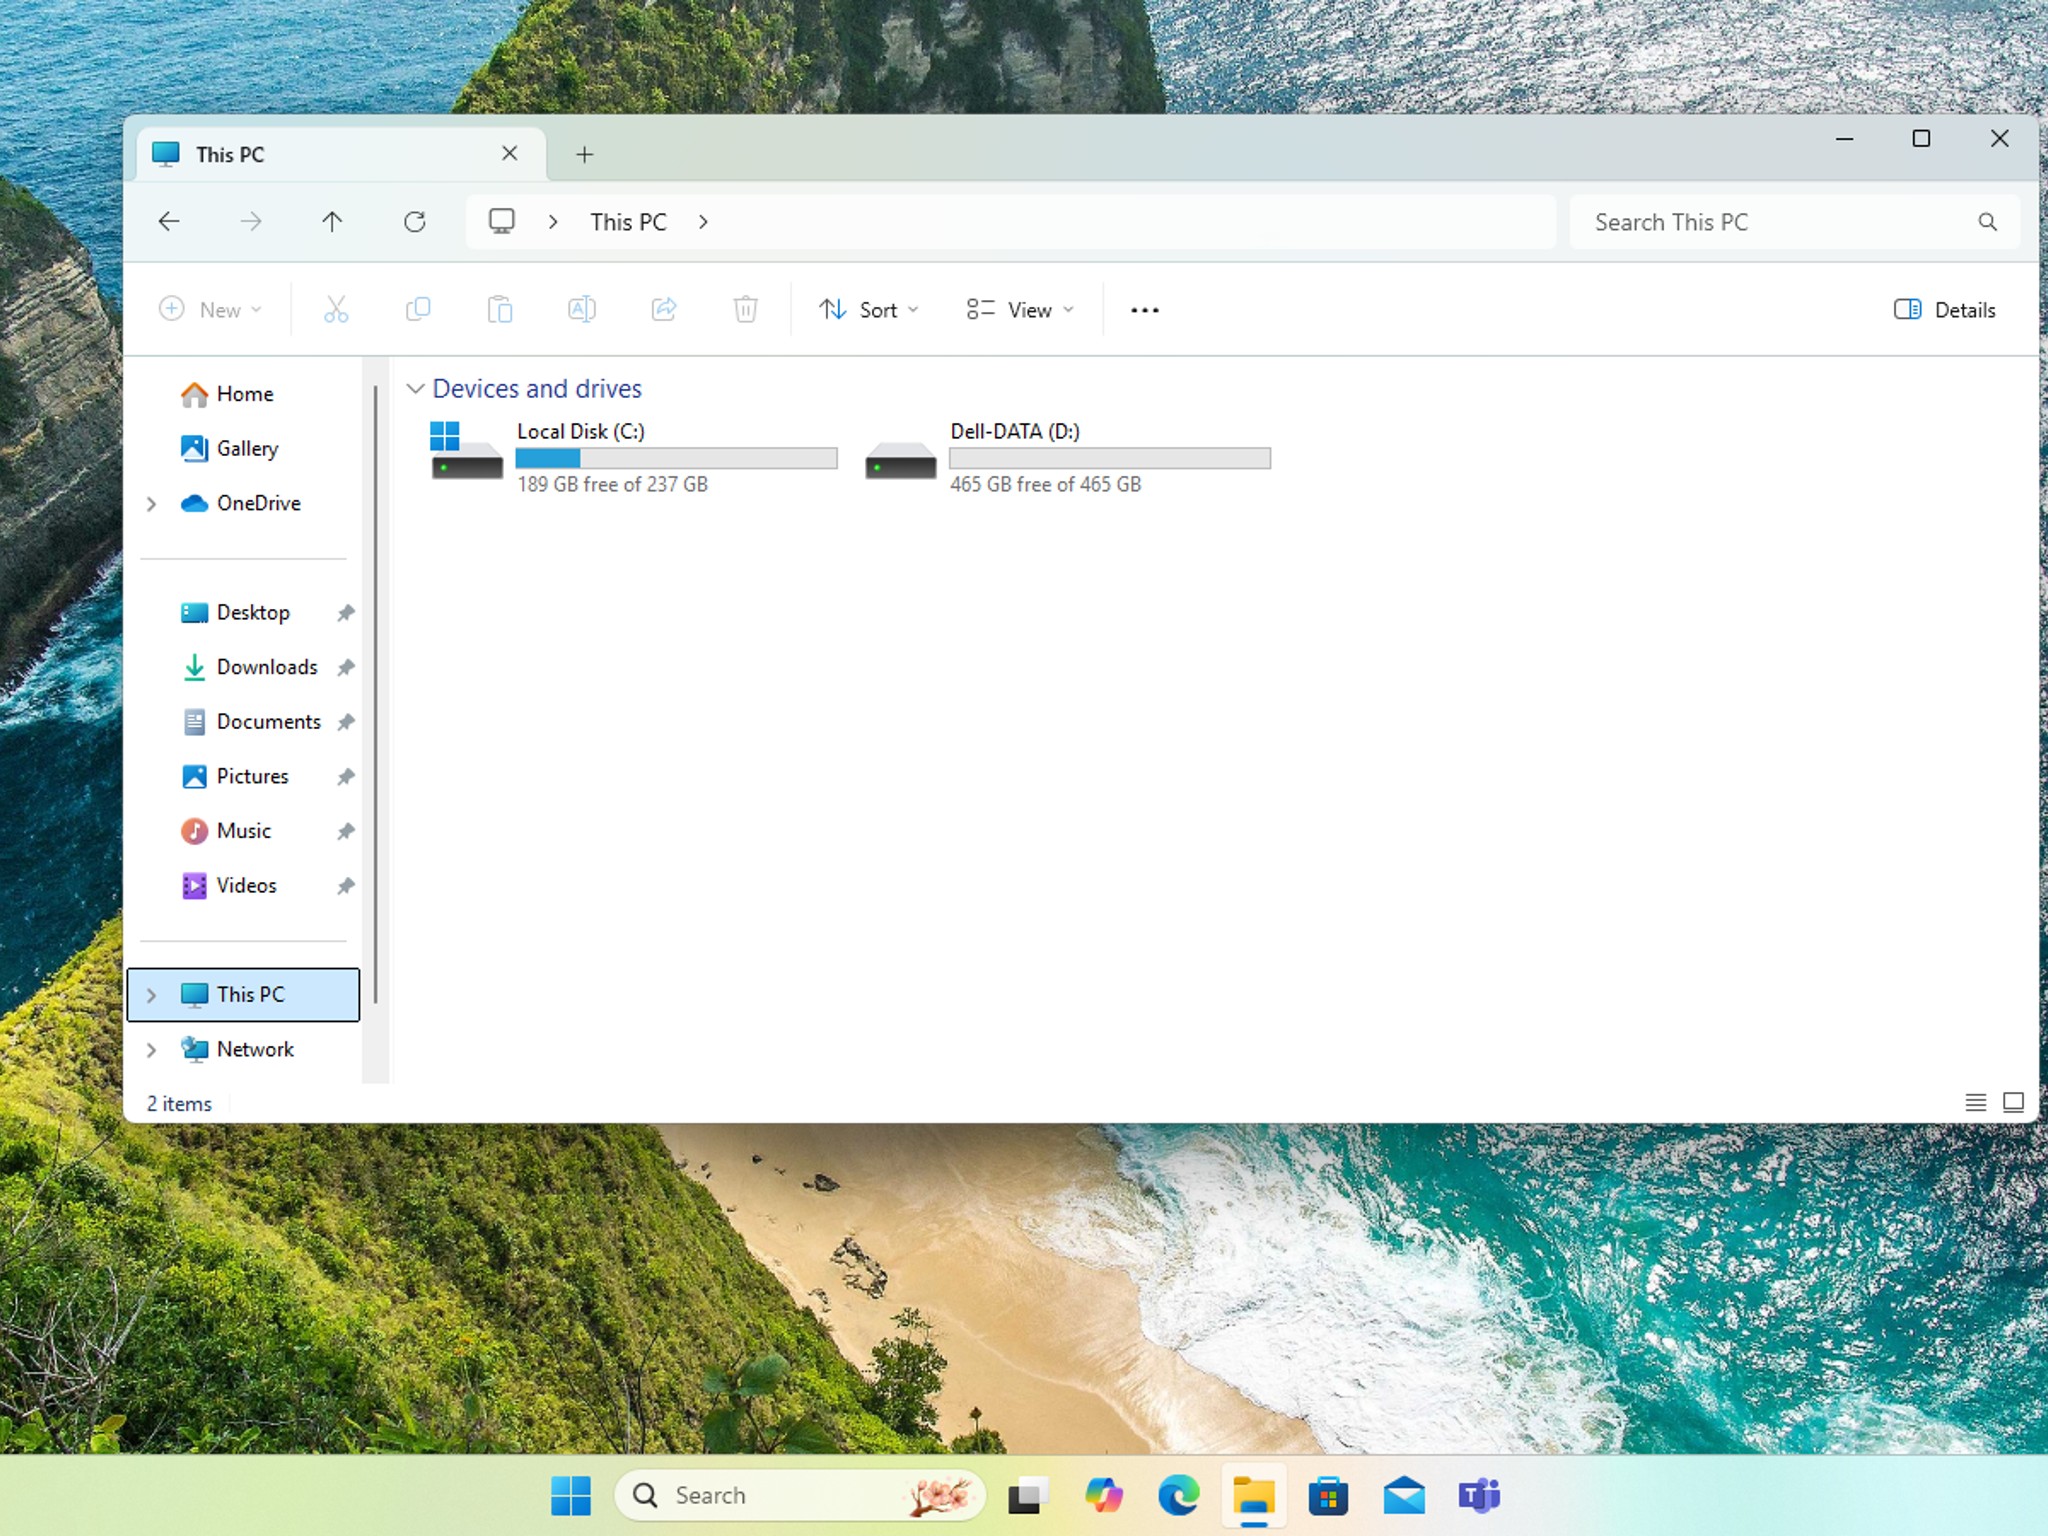This screenshot has height=1536, width=2048.
Task: Click File Explorer icon in taskbar
Action: pyautogui.click(x=1253, y=1497)
